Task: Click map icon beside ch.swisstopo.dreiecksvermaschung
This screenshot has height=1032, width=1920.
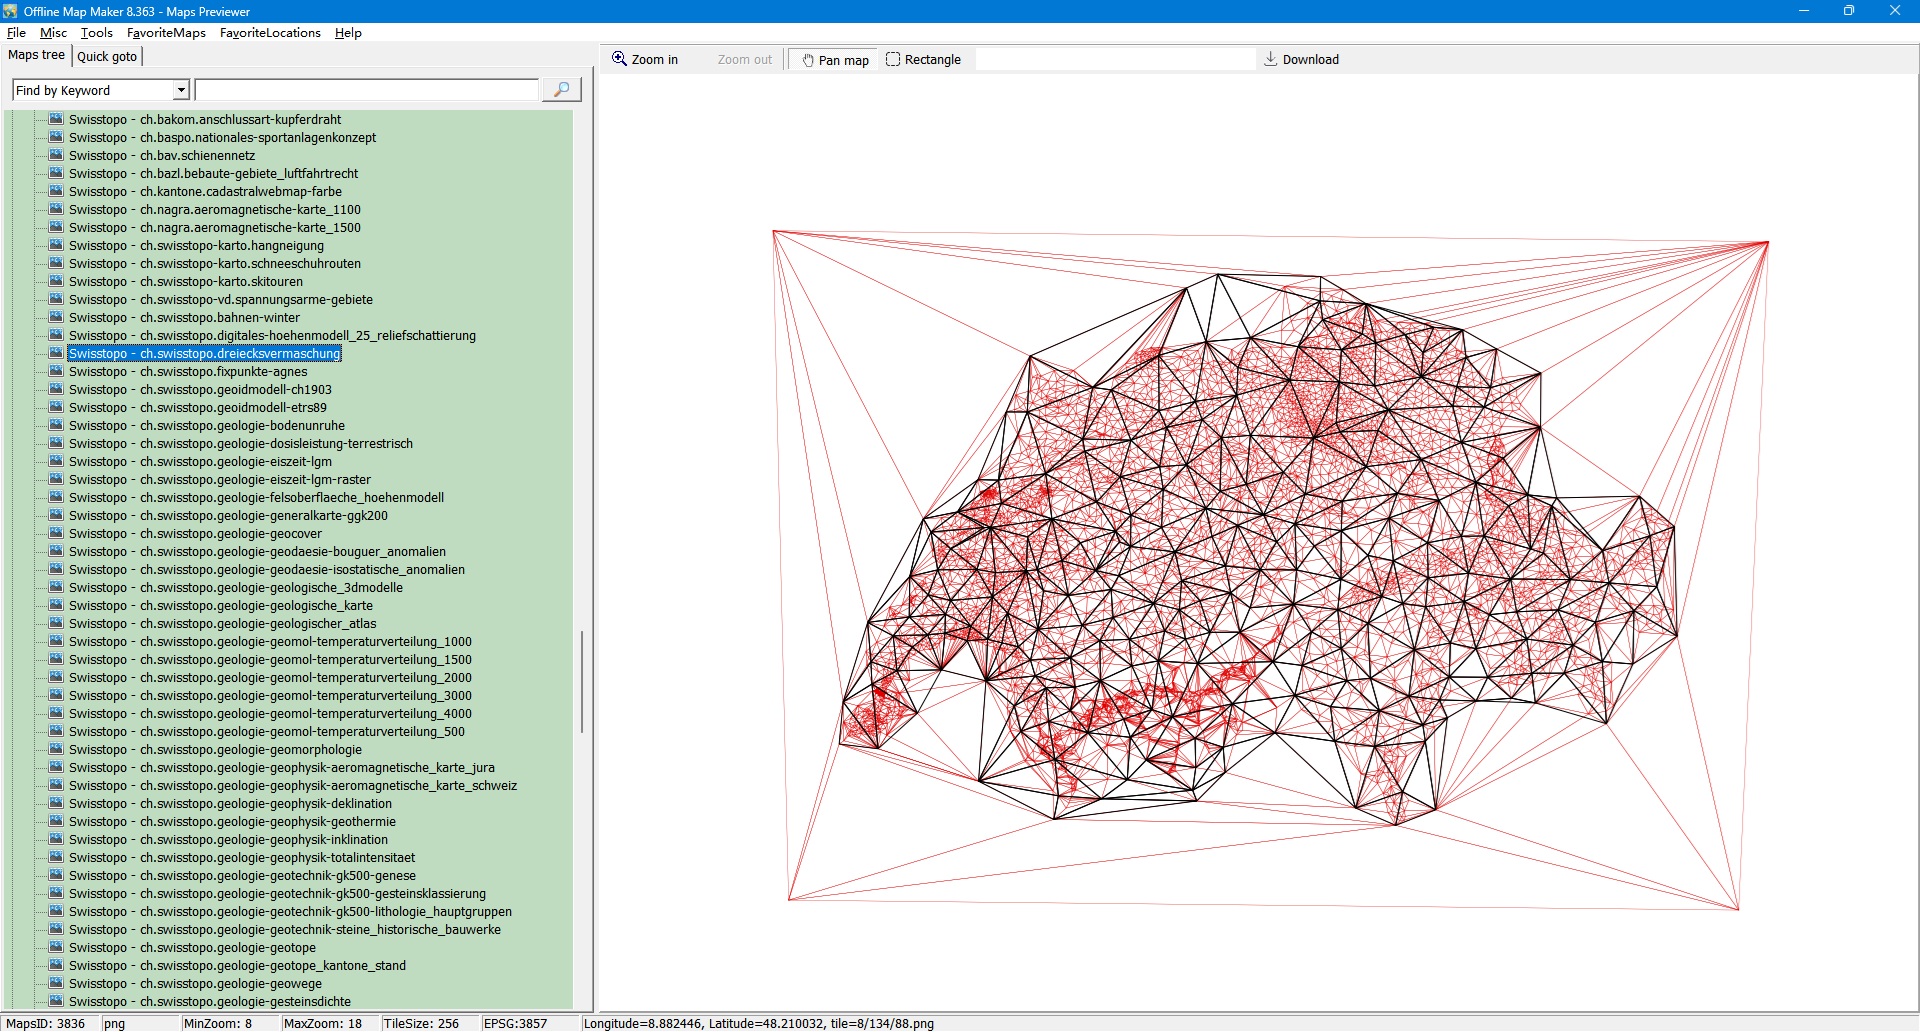Action: 57,353
